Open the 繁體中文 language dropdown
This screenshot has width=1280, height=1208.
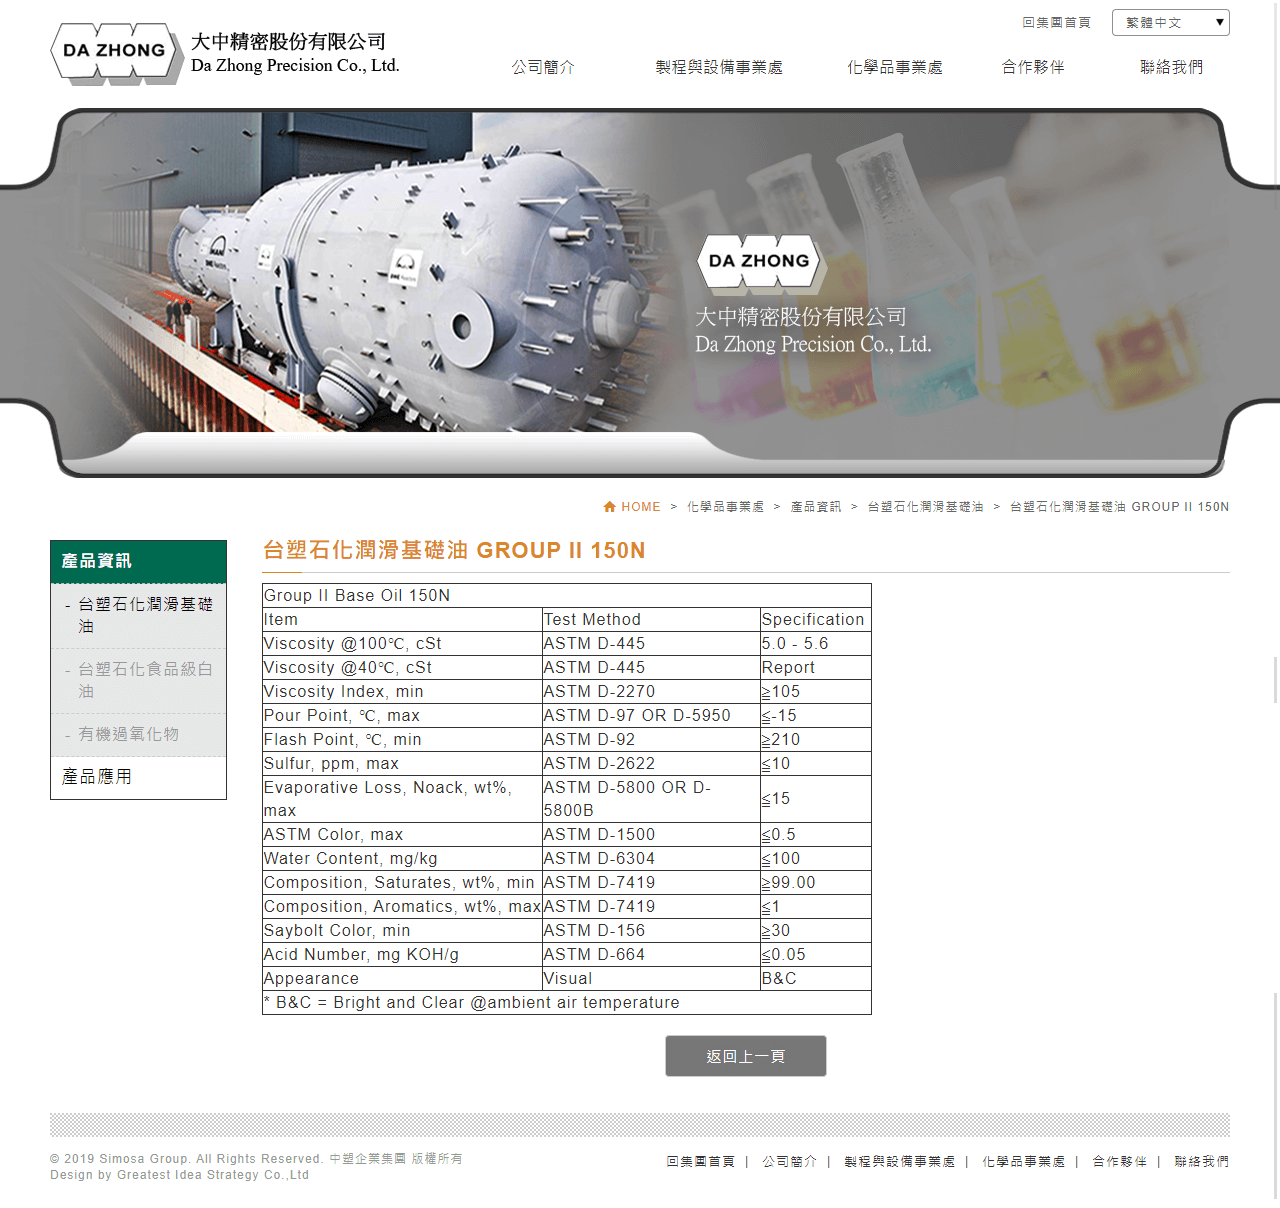(1170, 22)
